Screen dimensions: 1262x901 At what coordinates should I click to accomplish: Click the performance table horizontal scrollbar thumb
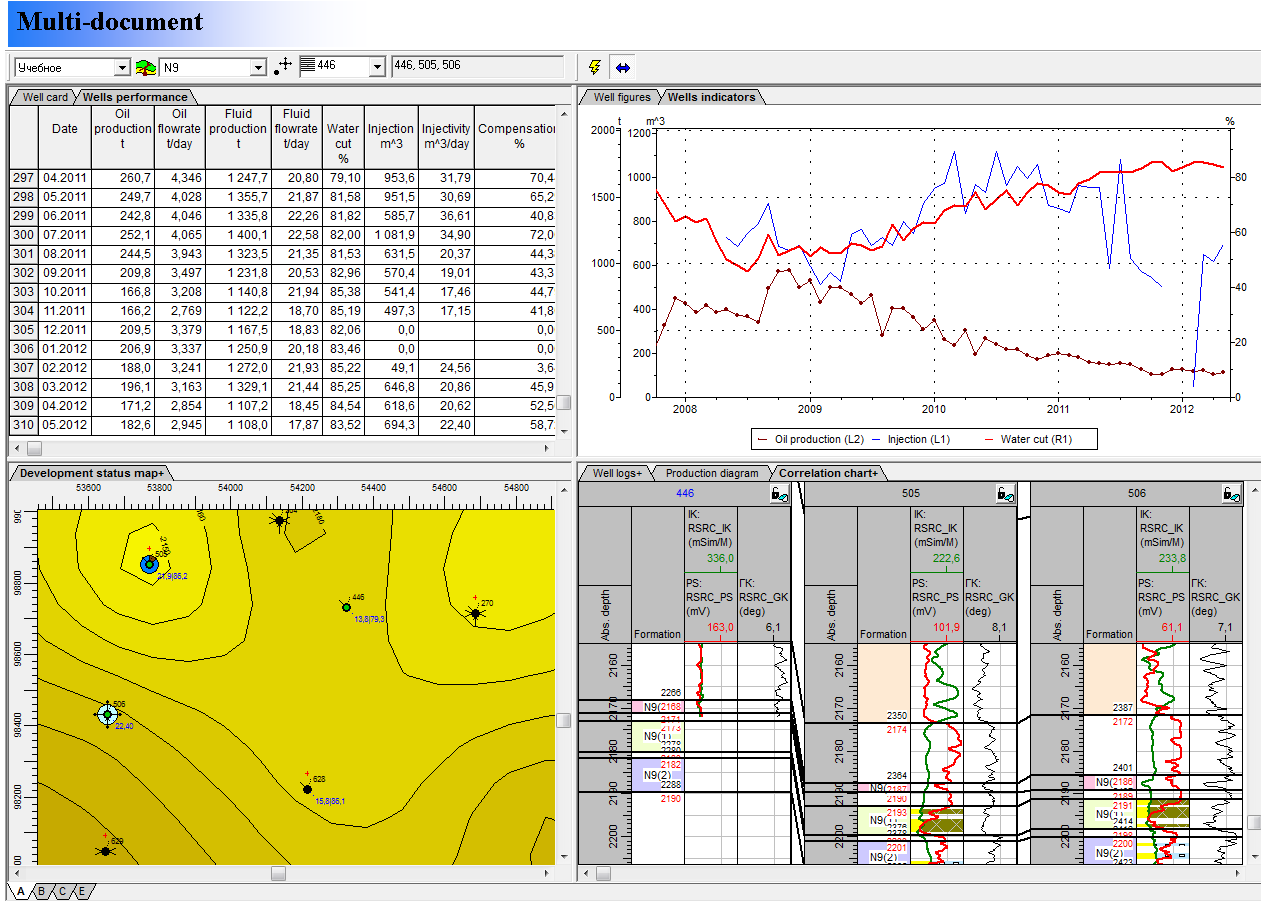[34, 448]
